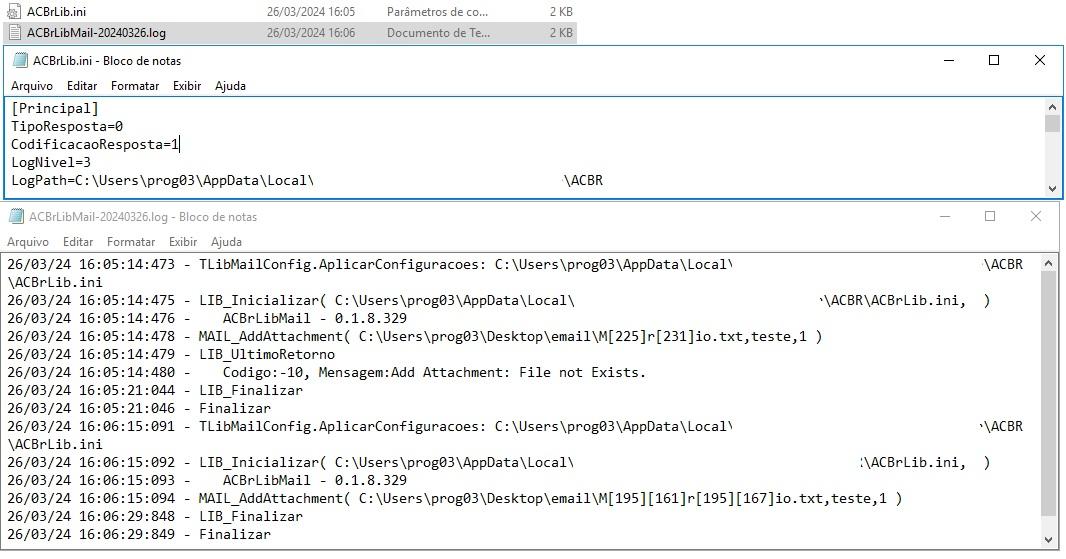1066x559 pixels.
Task: Open Arquivo menu in log Notepad window
Action: pos(28,241)
